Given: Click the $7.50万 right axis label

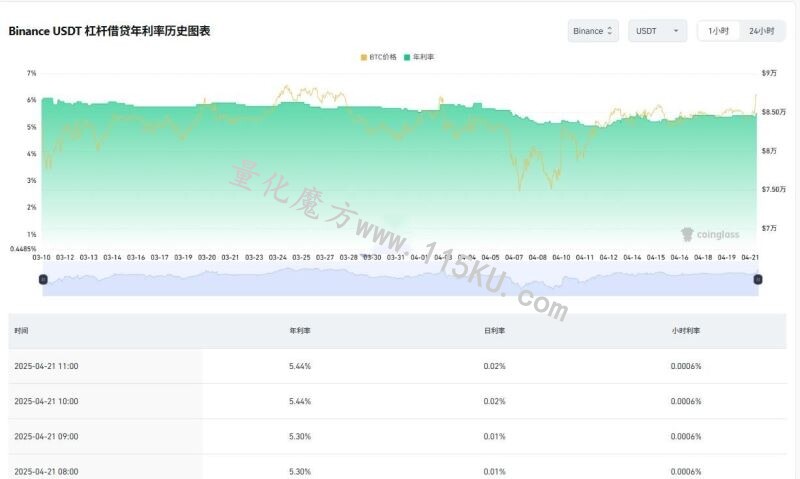Looking at the screenshot, I should tap(773, 189).
